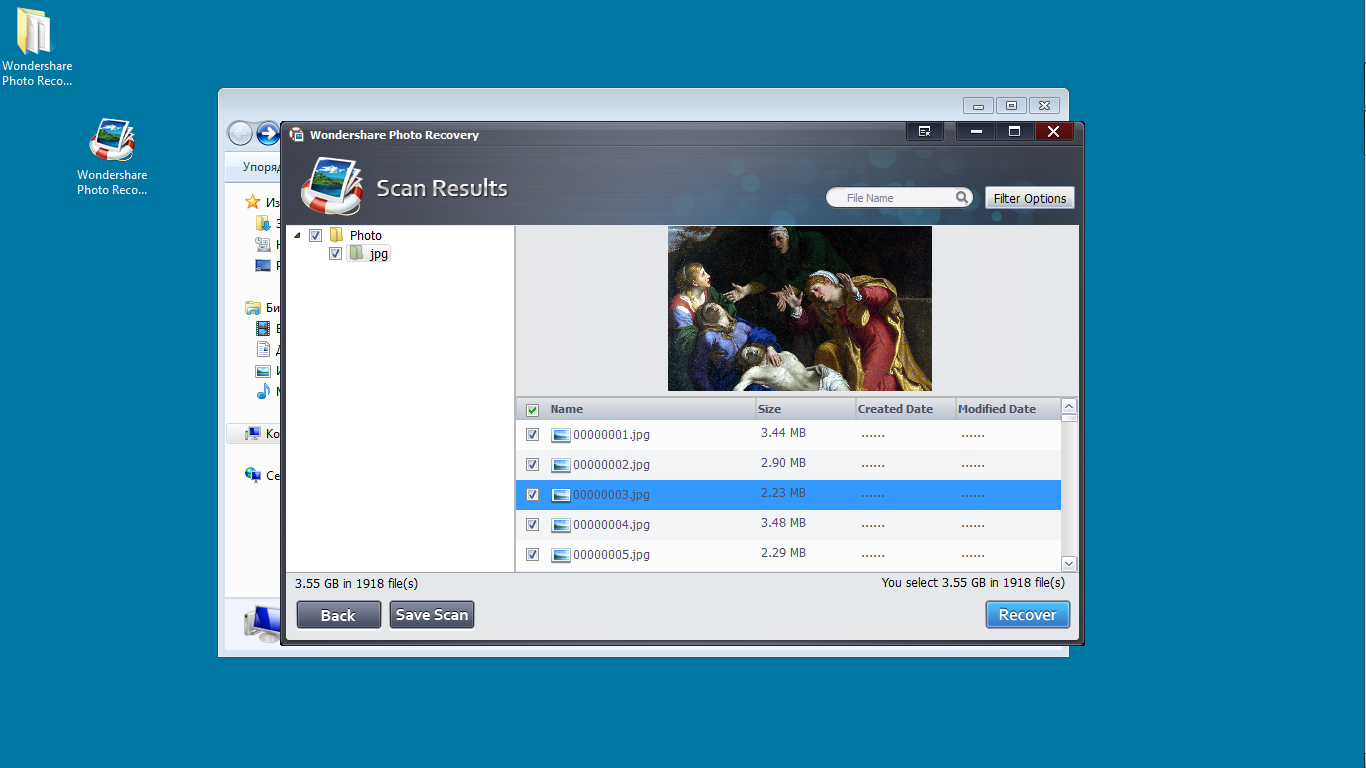Click Videos library filmstrip icon in Explorer
This screenshot has width=1366, height=768.
point(263,328)
